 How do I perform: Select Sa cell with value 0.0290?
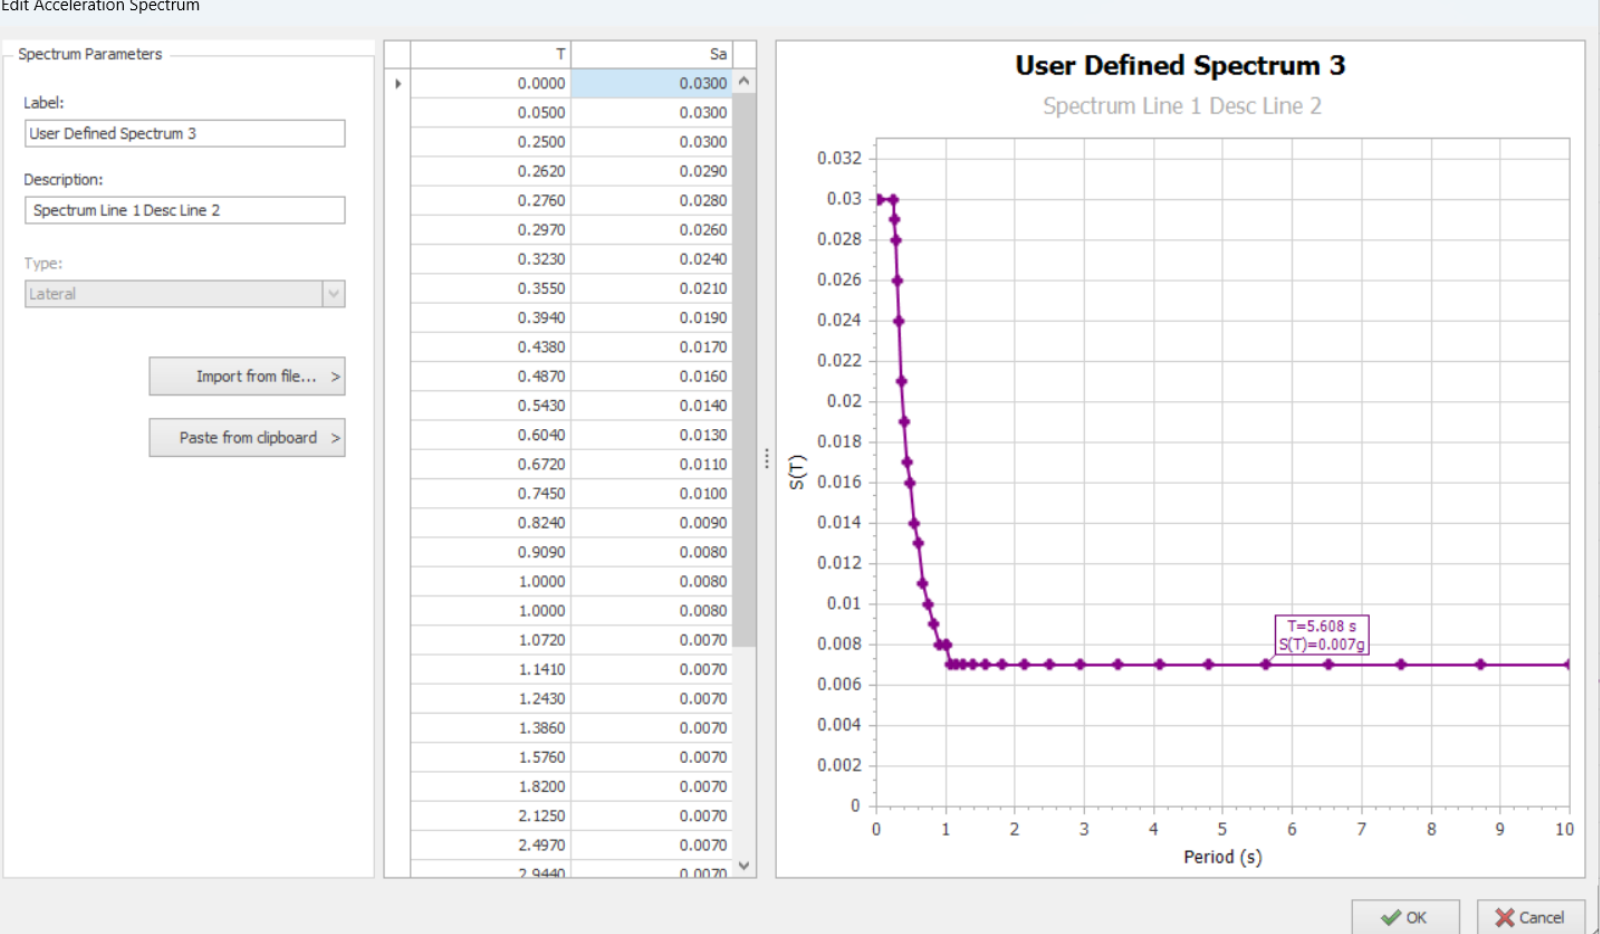[651, 171]
